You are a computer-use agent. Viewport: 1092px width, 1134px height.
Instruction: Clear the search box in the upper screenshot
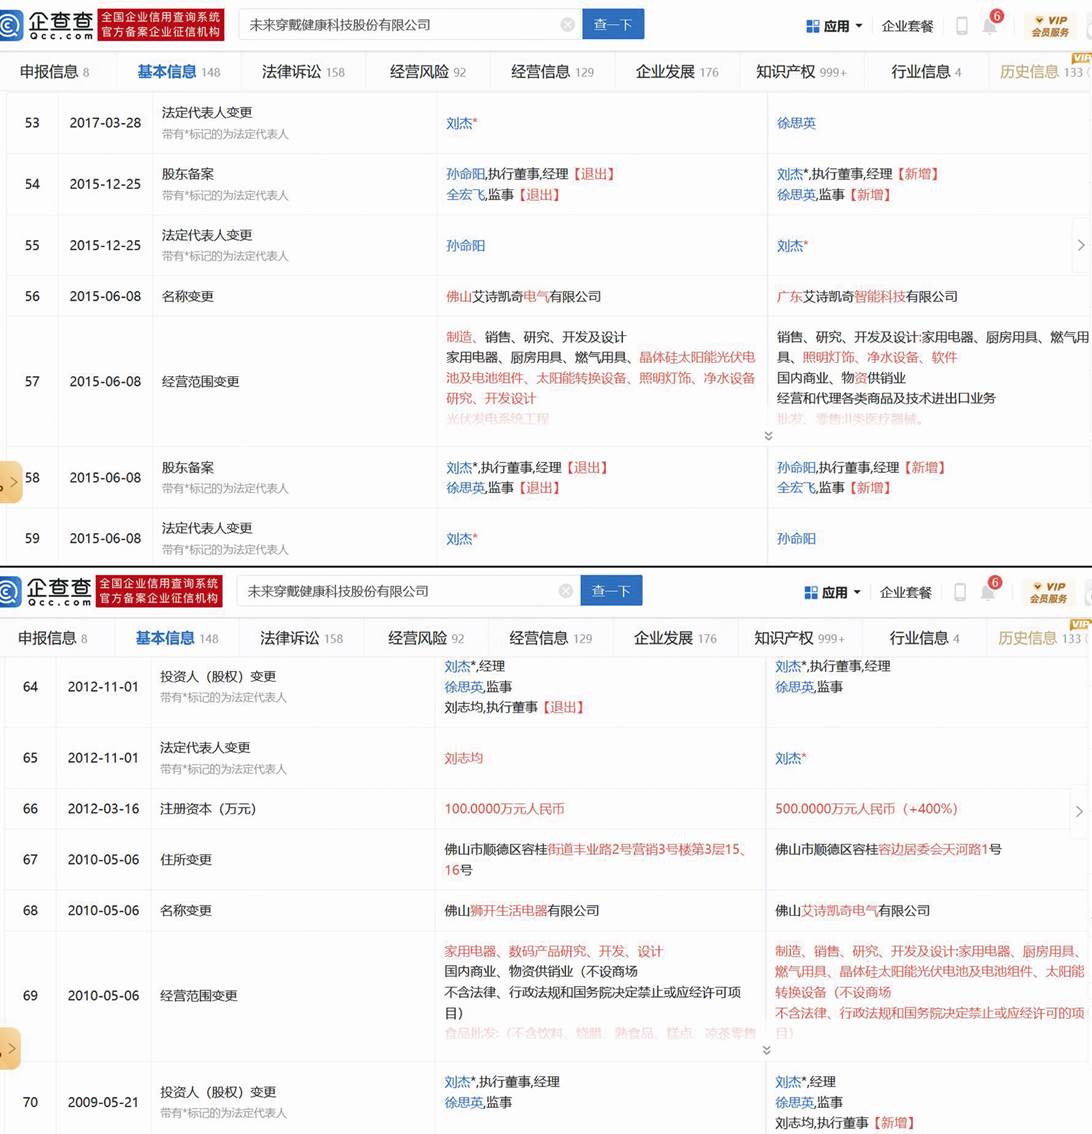coord(568,25)
